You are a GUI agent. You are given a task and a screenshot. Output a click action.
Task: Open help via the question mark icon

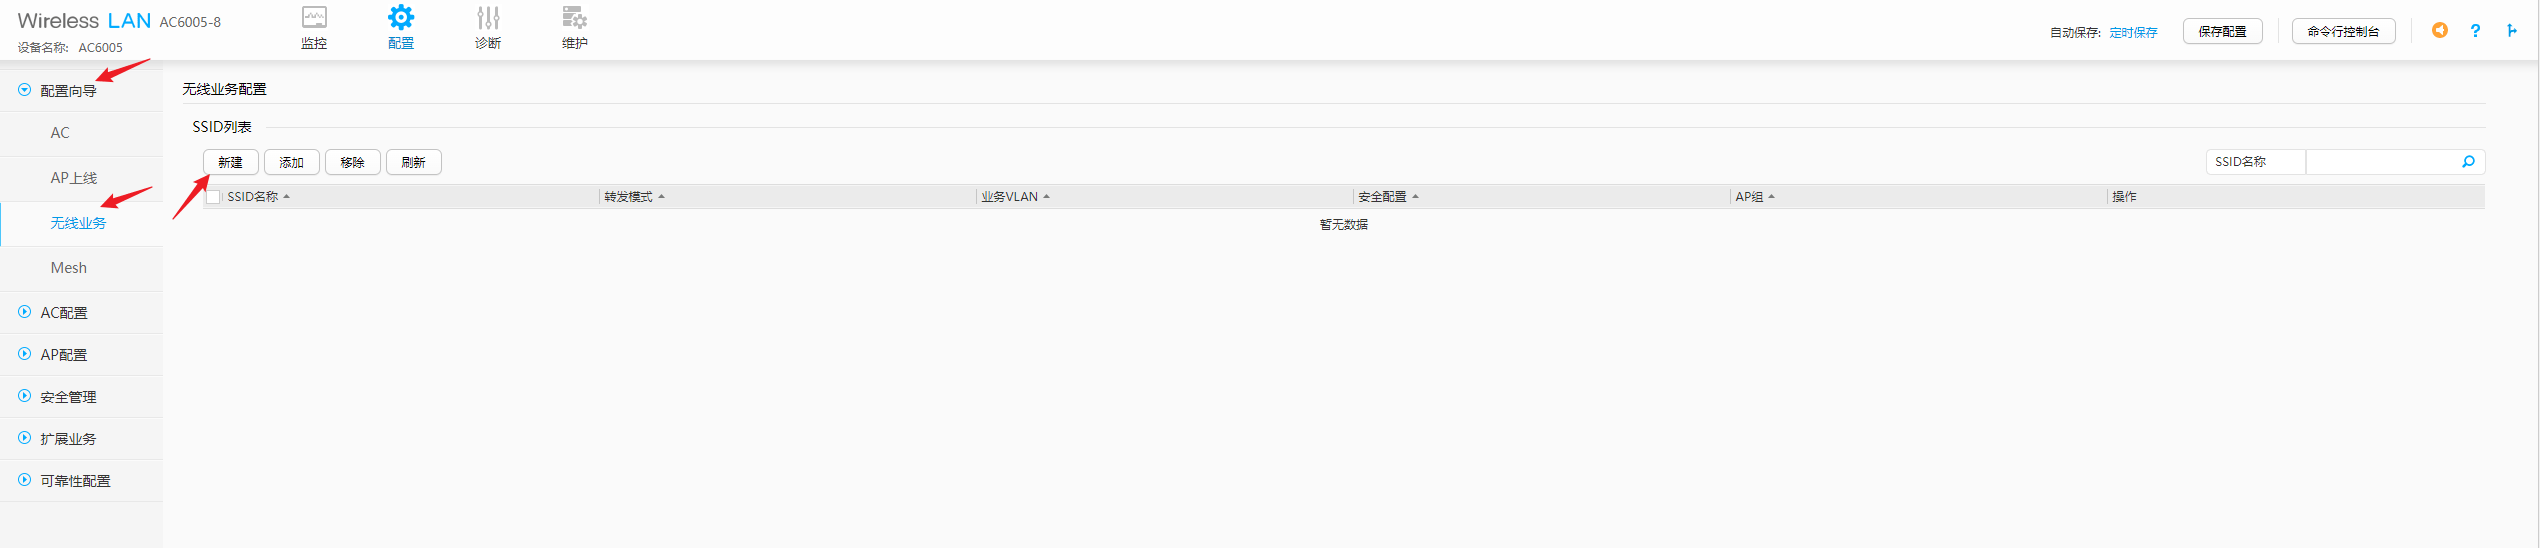[x=2475, y=31]
